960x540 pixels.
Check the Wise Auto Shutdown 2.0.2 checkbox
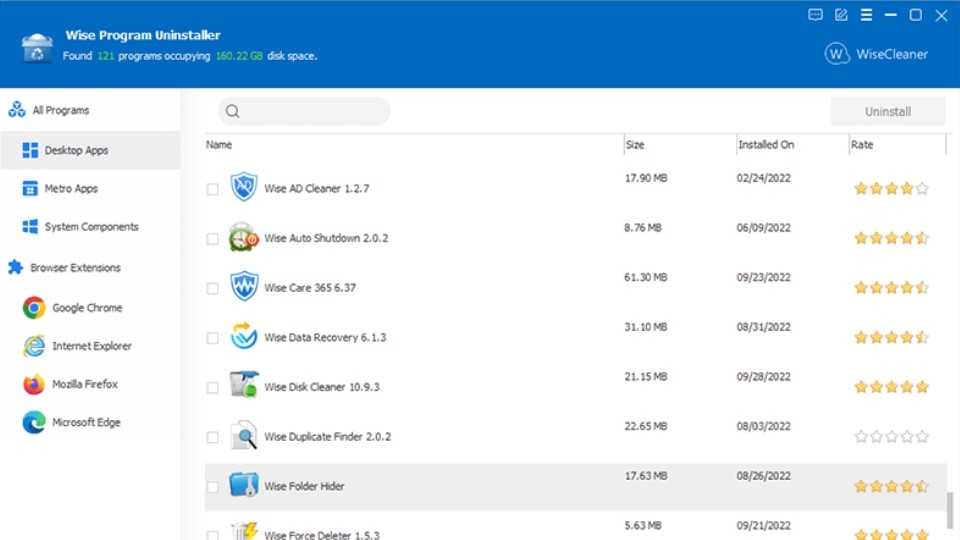click(x=212, y=239)
